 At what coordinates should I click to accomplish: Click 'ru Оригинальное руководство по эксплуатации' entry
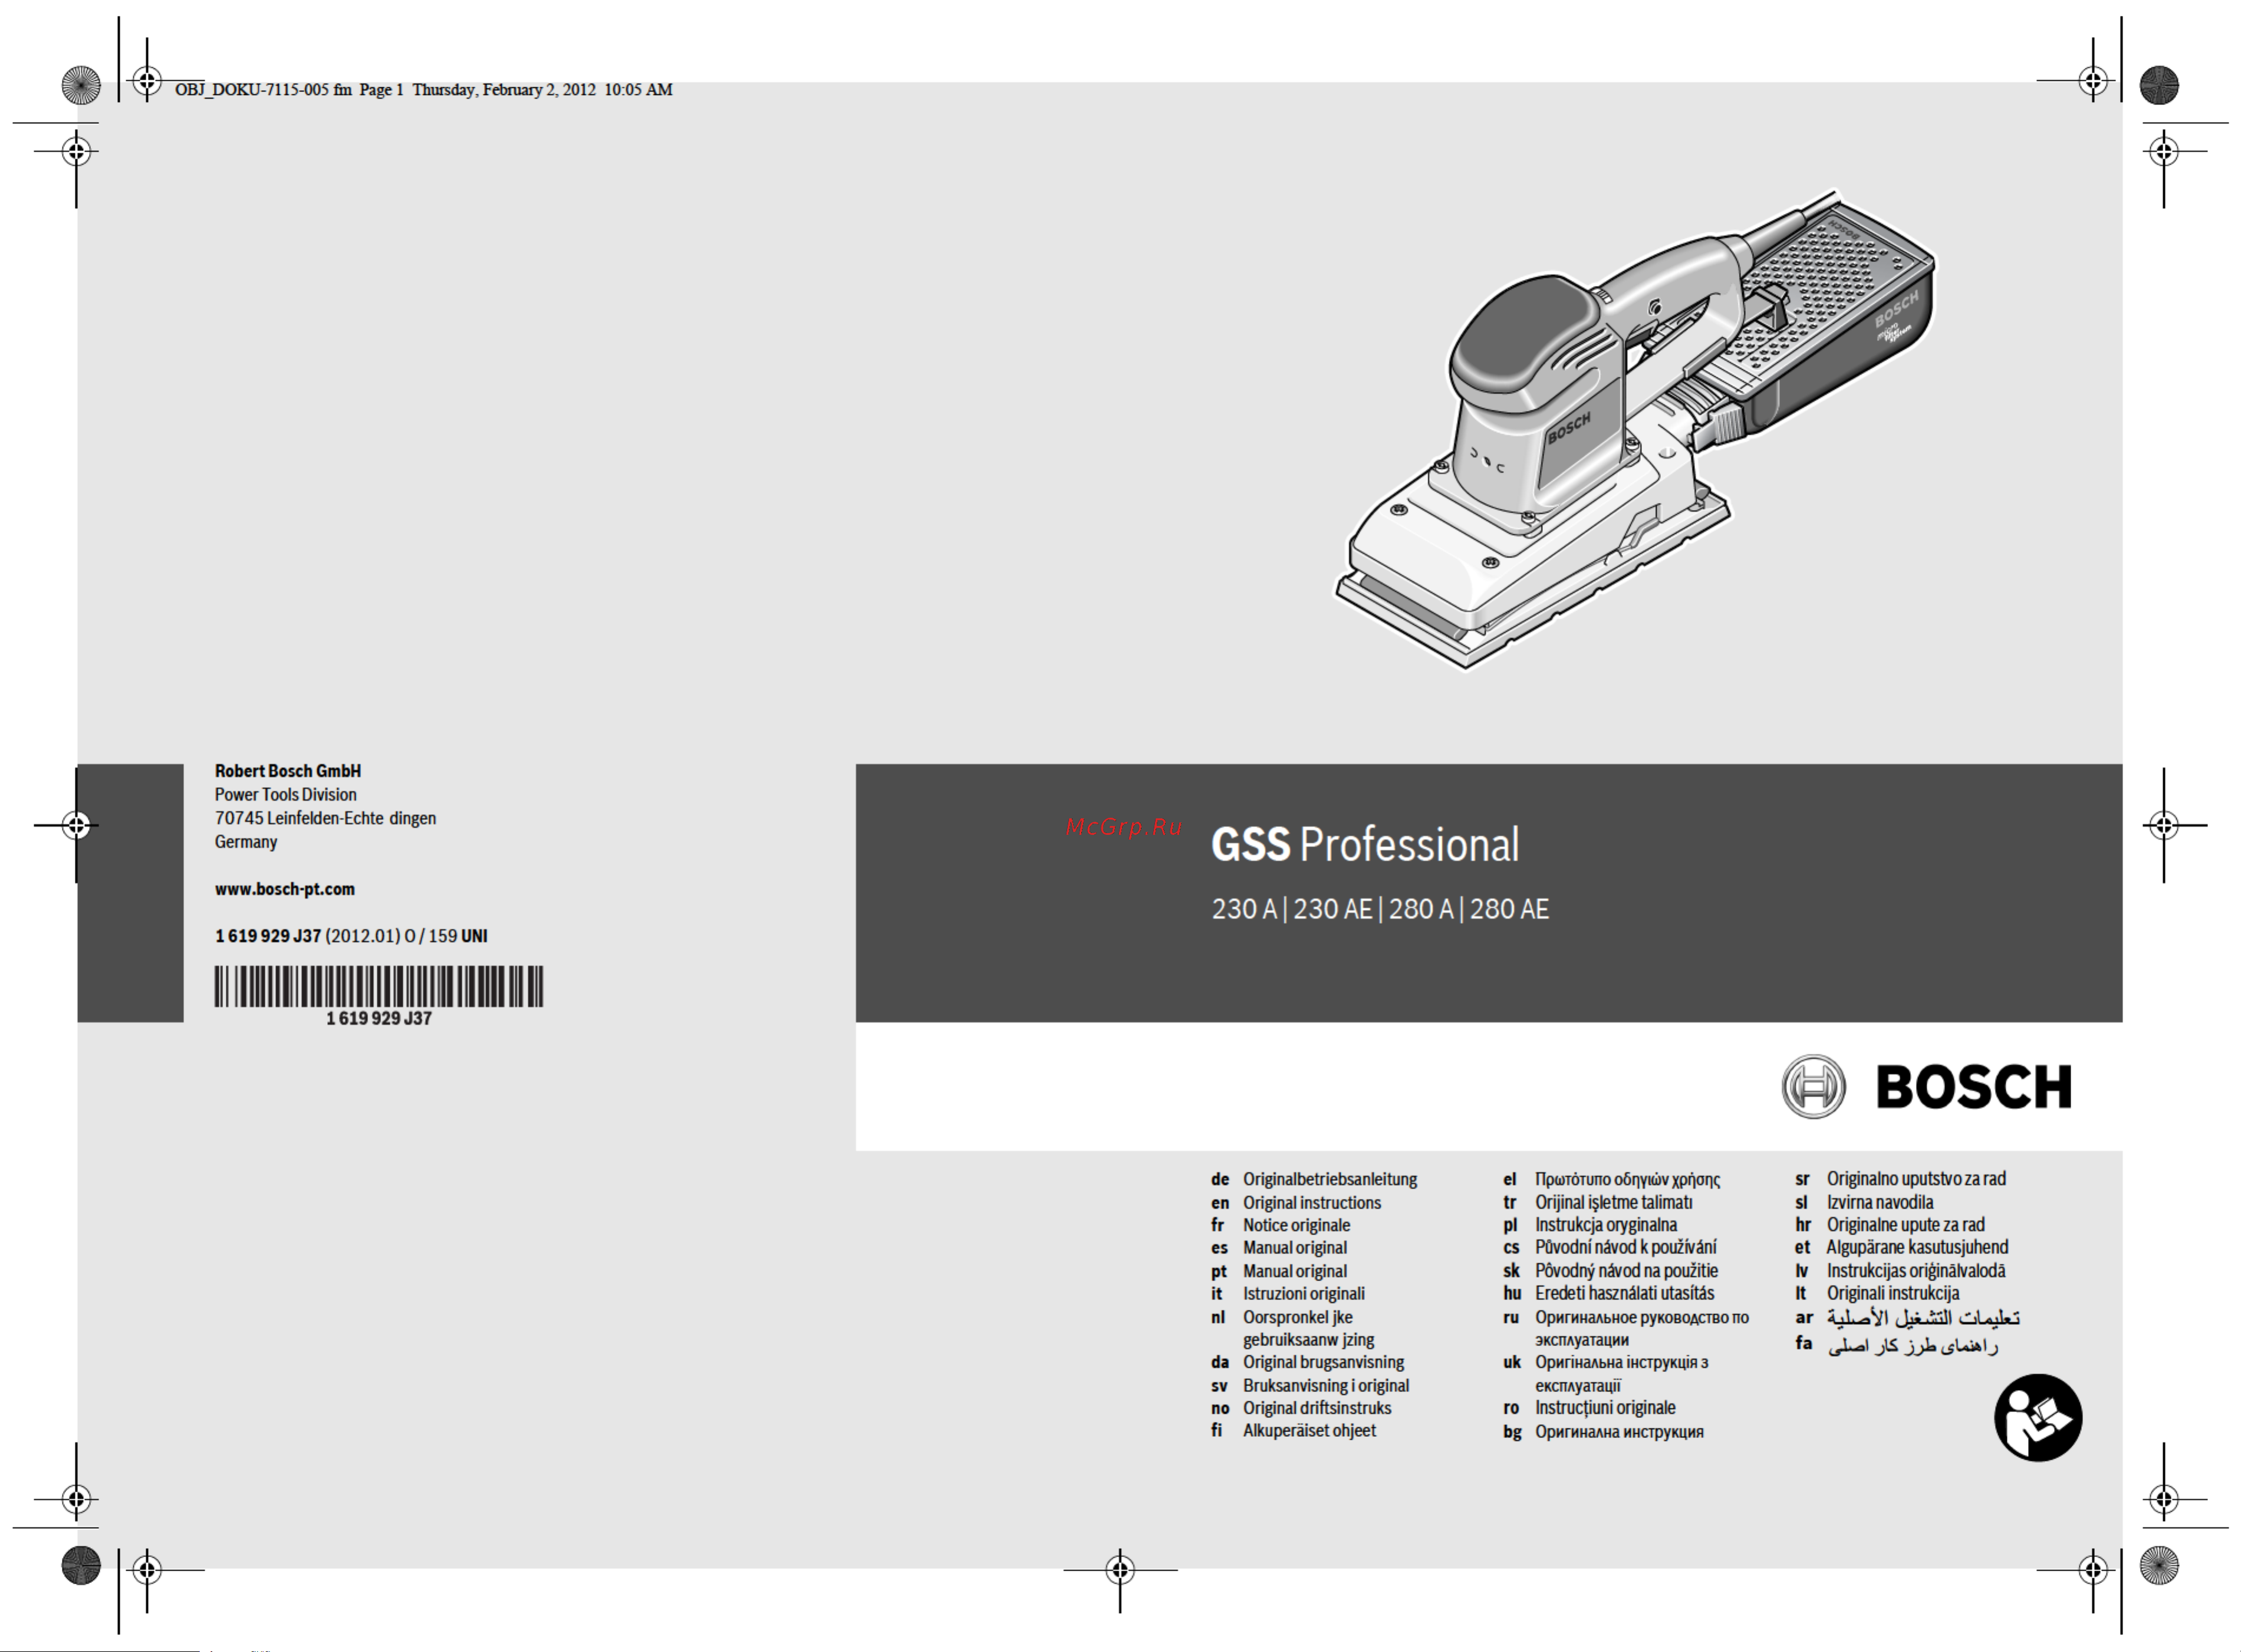pos(1626,1329)
